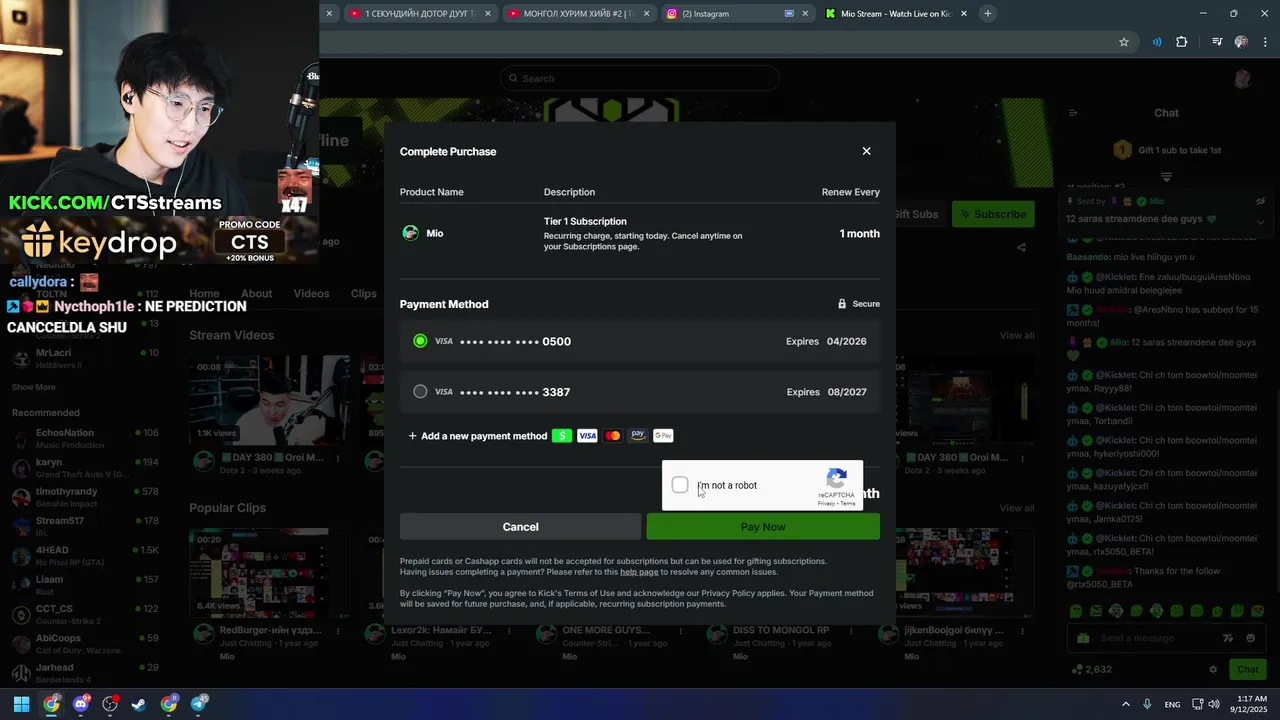Open the Clips tab on Mio's channel
This screenshot has height=720, width=1280.
click(x=363, y=294)
